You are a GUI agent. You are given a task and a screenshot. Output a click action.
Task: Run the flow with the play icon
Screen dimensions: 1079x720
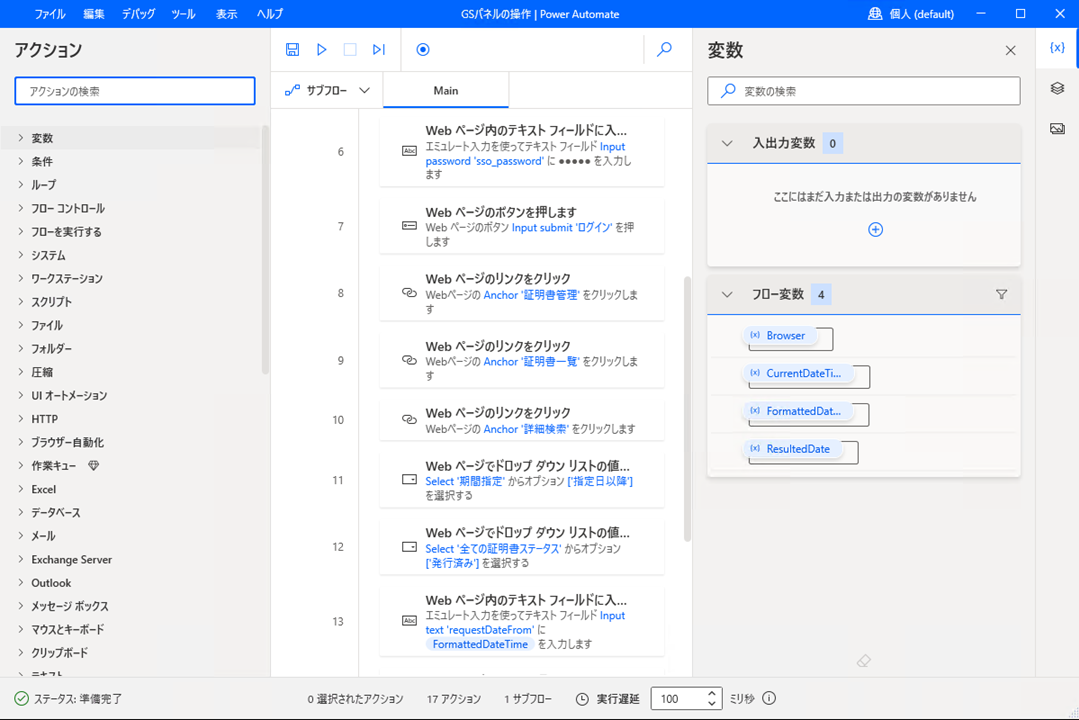click(322, 49)
